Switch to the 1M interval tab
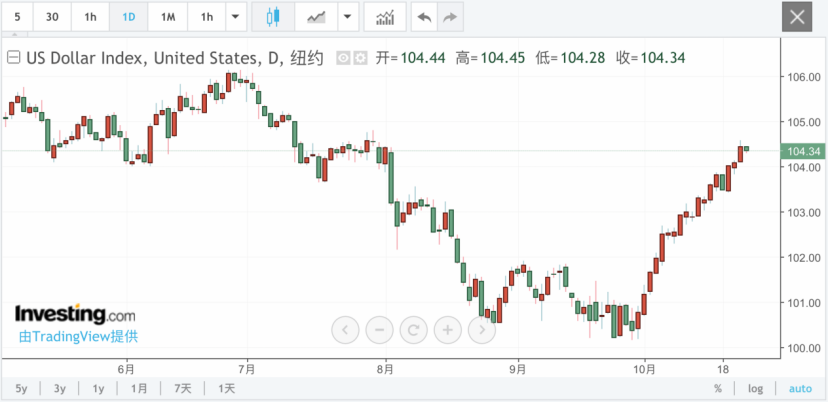Screen dimensions: 828x402 [x=168, y=17]
